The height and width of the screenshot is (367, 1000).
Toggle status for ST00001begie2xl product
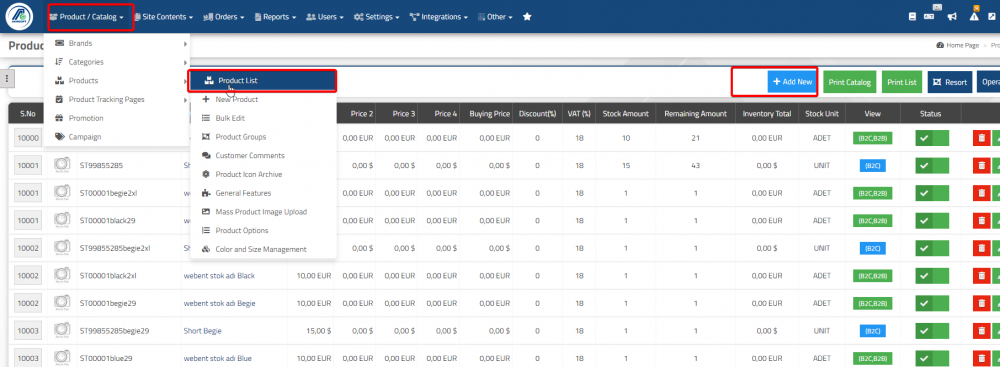(x=932, y=193)
